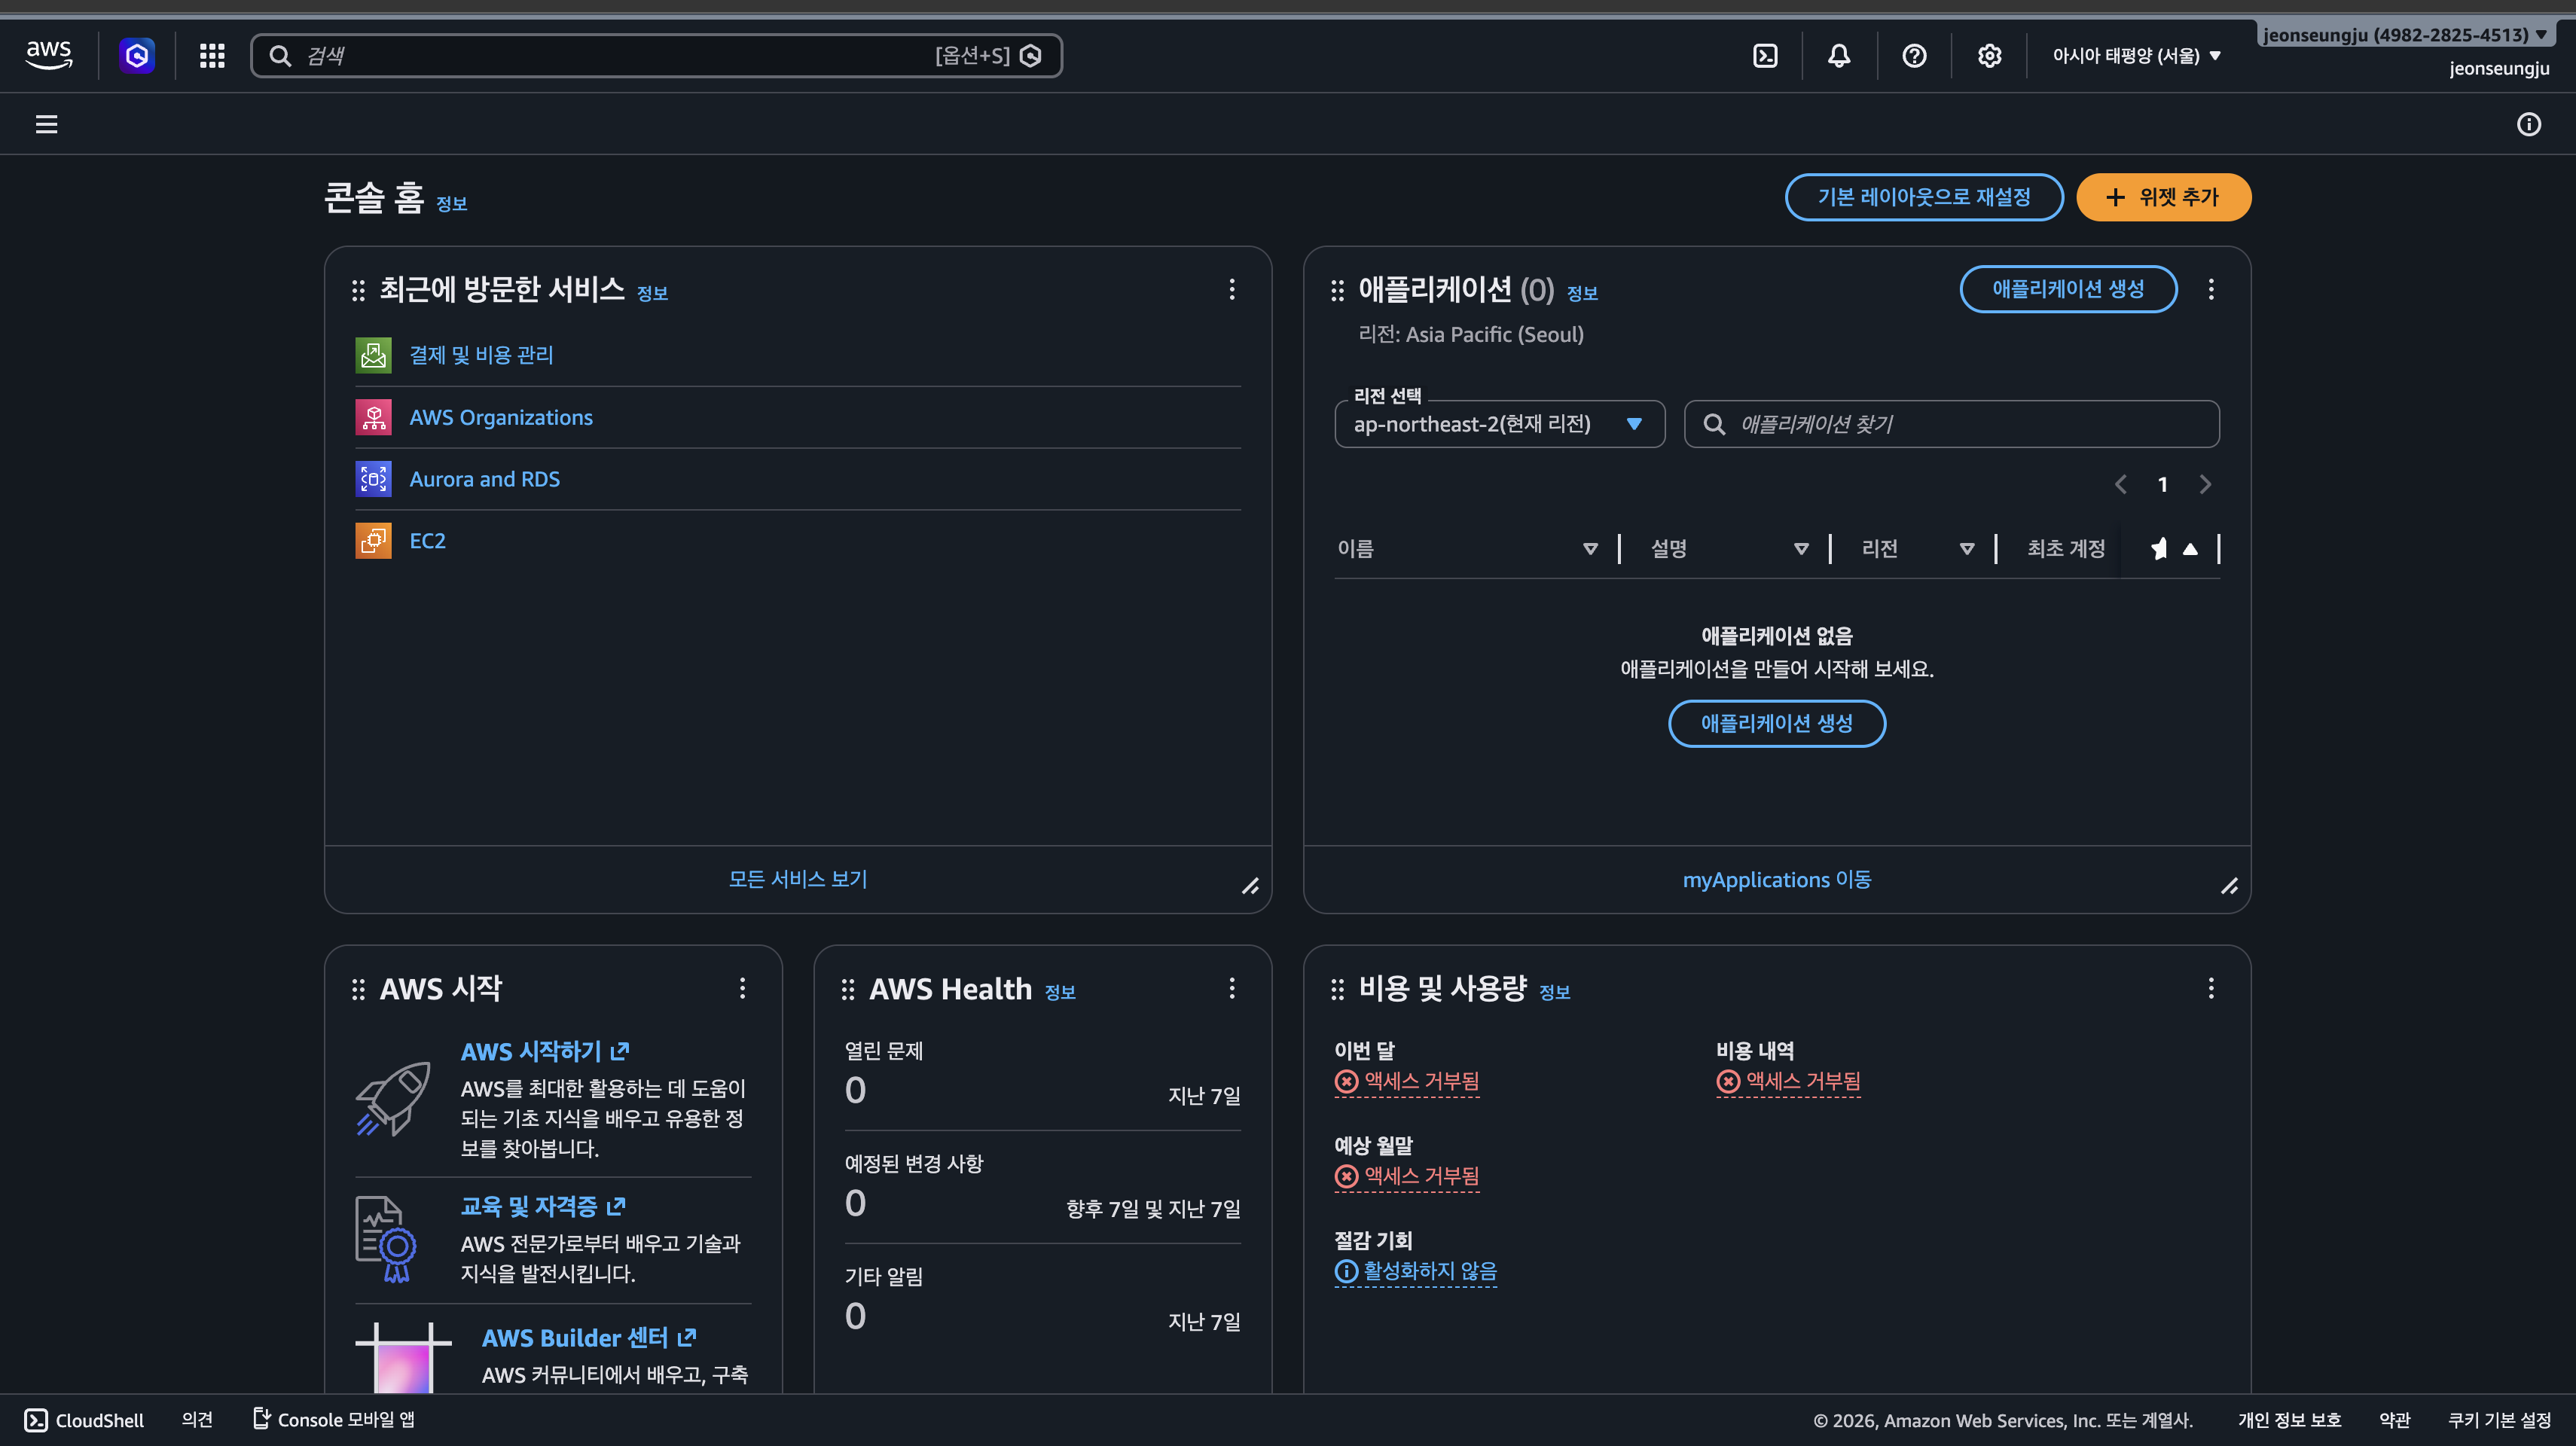Open the 쿠키 기본 설정 footer link
Image resolution: width=2576 pixels, height=1446 pixels.
(x=2499, y=1420)
